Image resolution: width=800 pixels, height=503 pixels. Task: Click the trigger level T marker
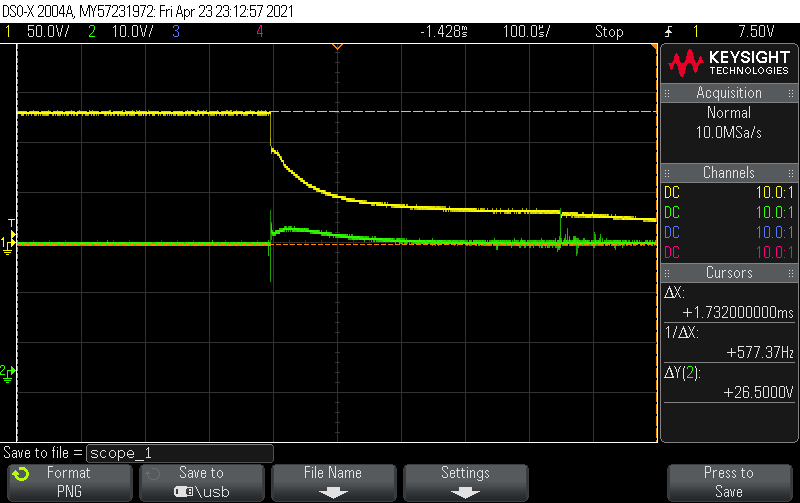11,222
